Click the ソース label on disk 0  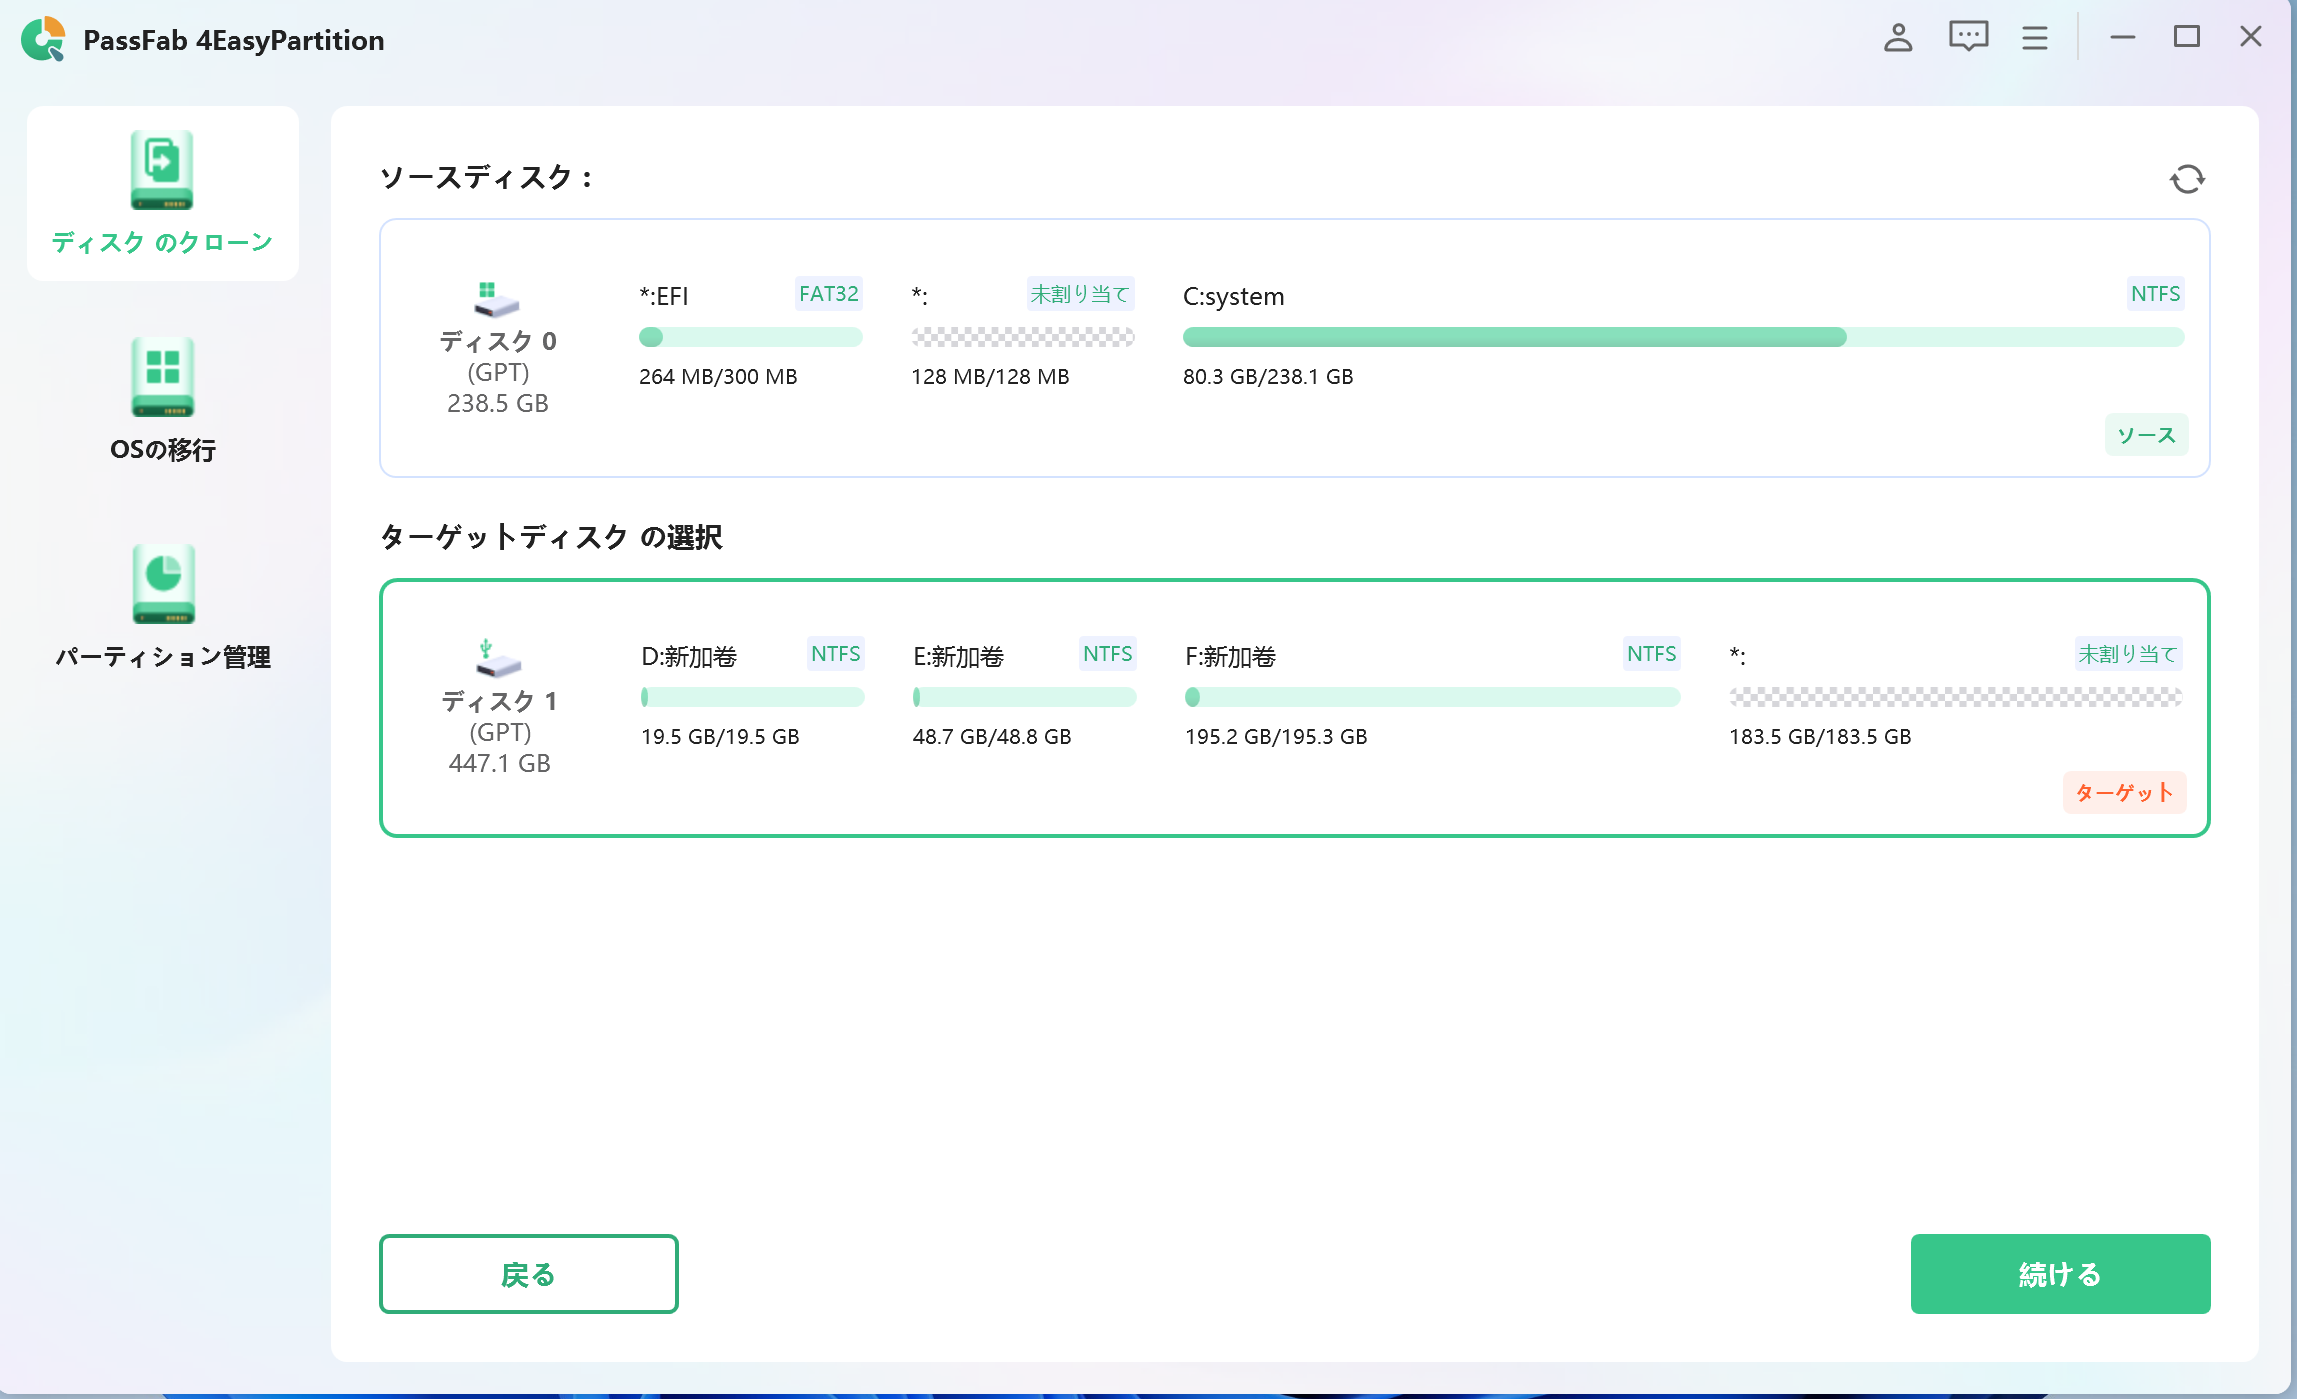coord(2145,435)
